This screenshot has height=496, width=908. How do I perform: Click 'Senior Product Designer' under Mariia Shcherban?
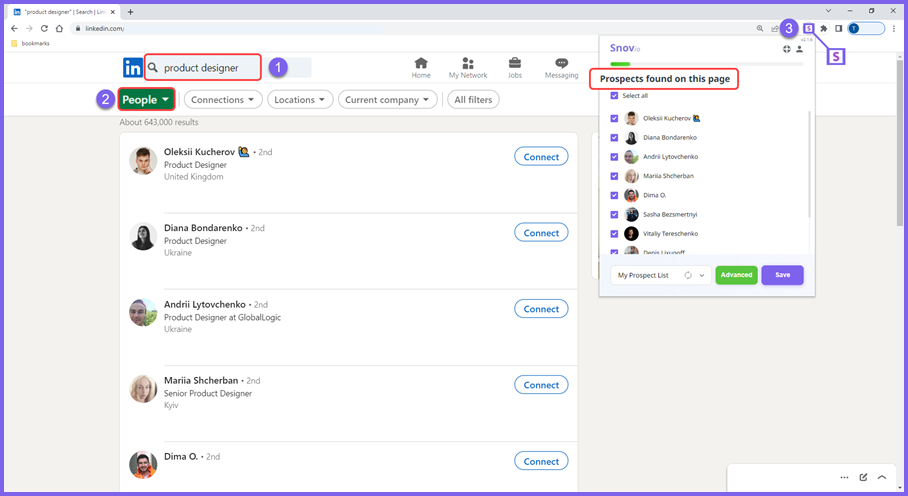[x=208, y=394]
